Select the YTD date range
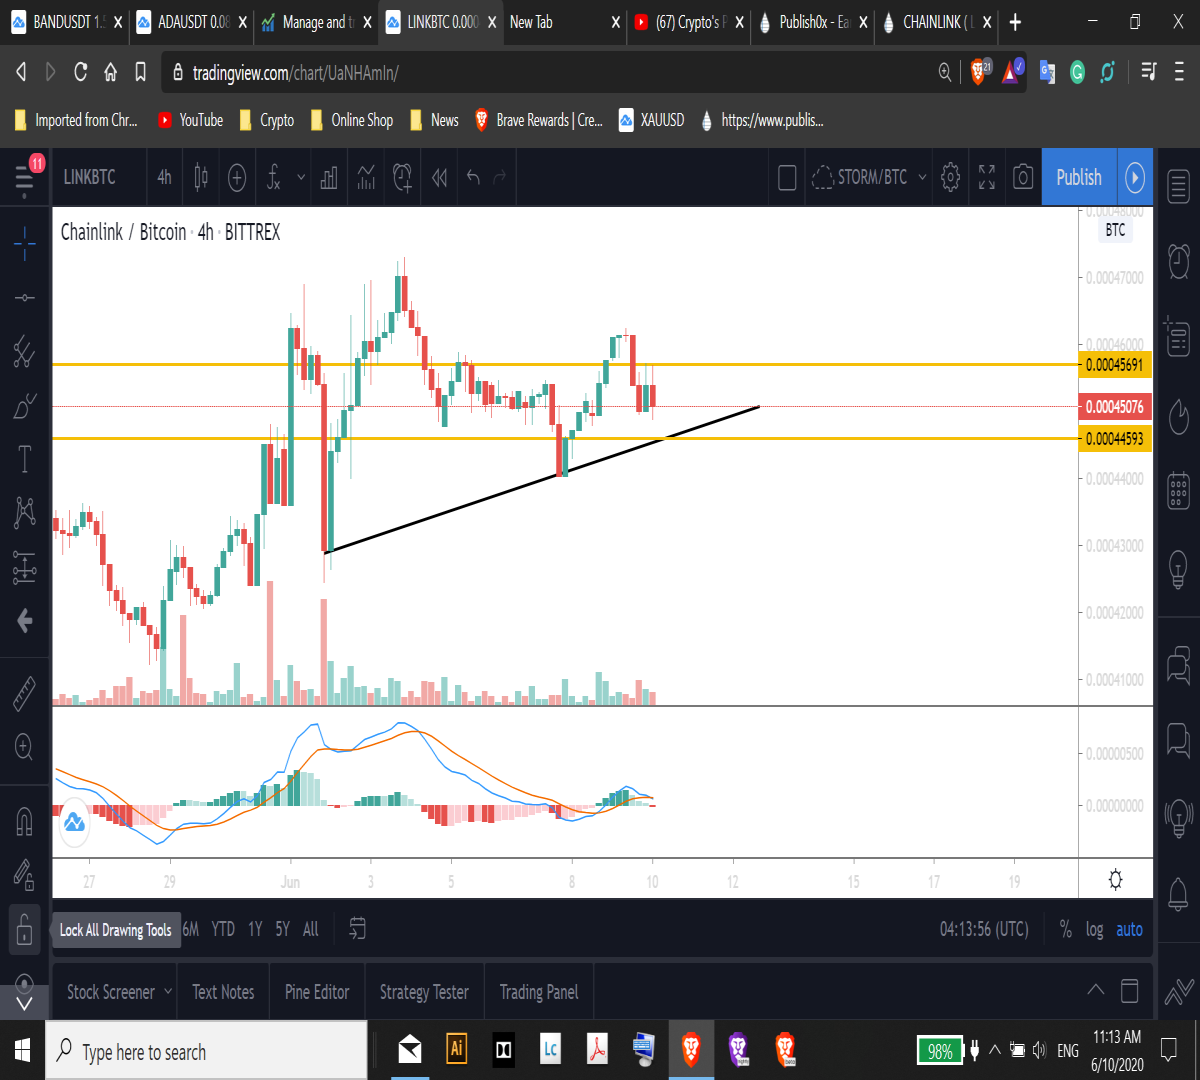Viewport: 1200px width, 1080px height. coord(223,930)
